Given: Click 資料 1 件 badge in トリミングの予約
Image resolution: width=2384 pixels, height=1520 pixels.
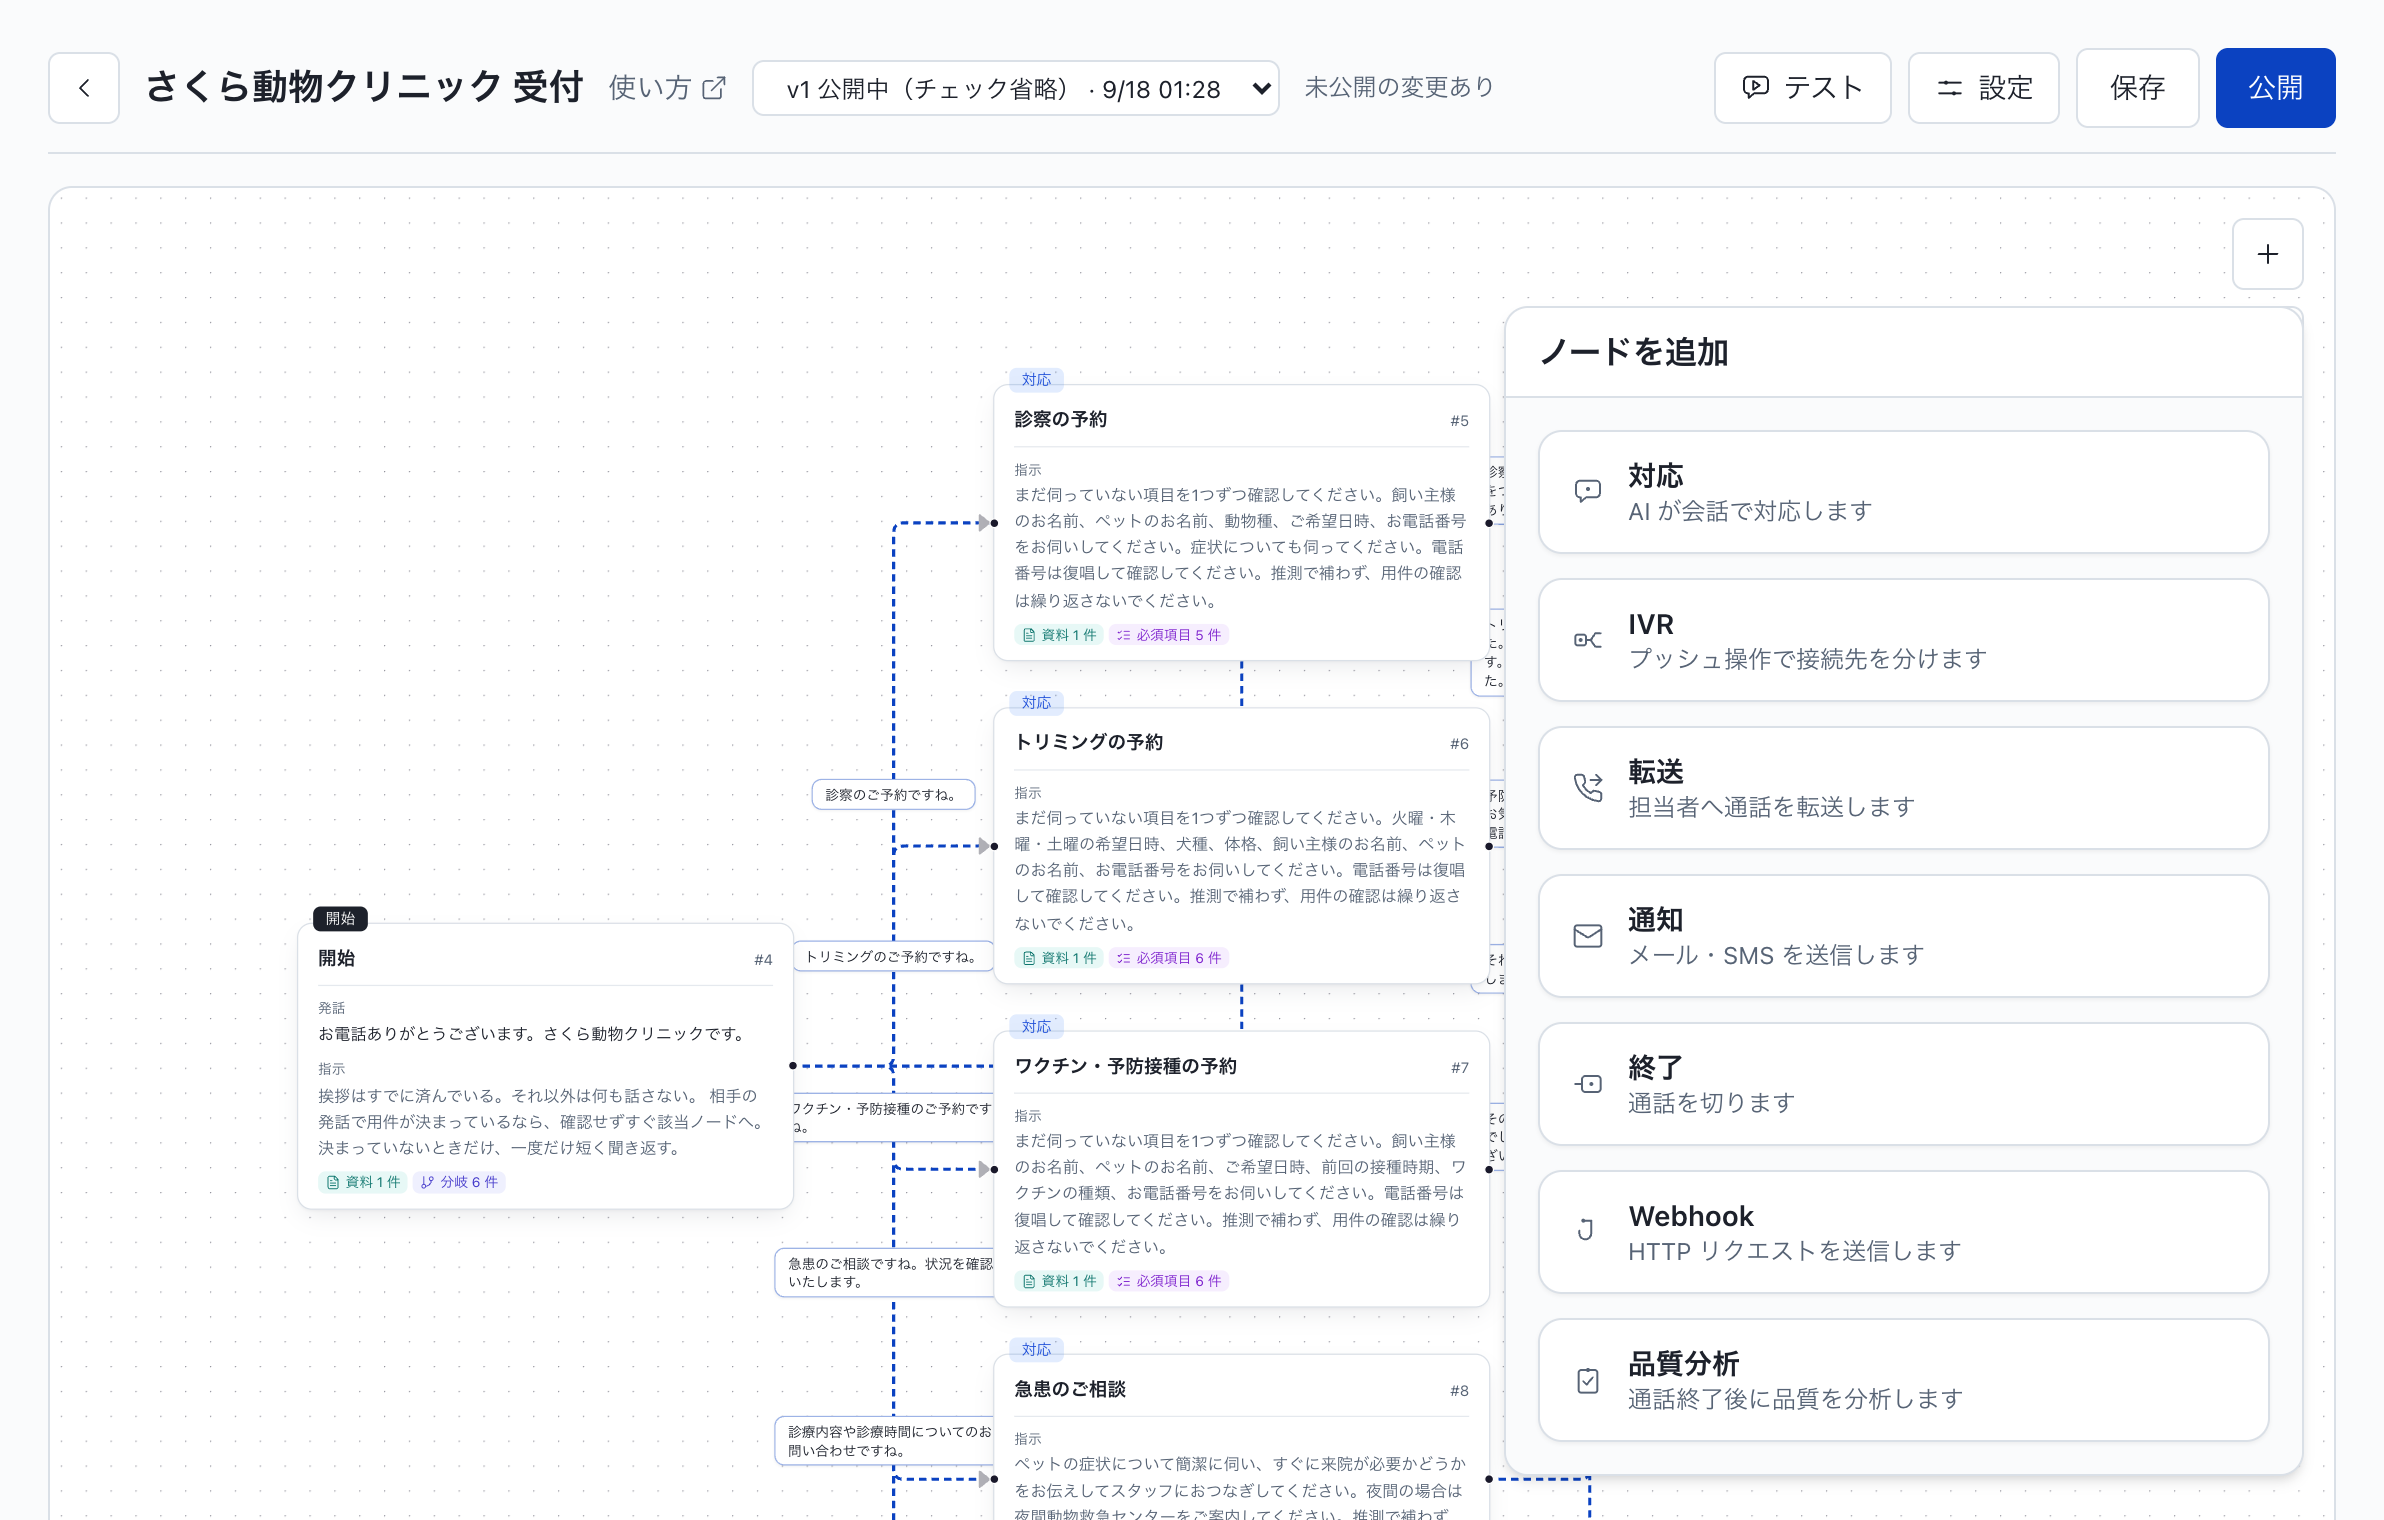Looking at the screenshot, I should [x=1058, y=958].
